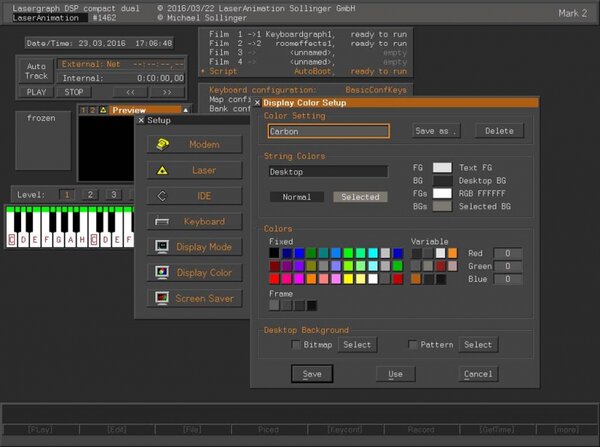Image resolution: width=600 pixels, height=447 pixels.
Task: Pick the yellow fixed color swatch
Action: click(x=348, y=279)
